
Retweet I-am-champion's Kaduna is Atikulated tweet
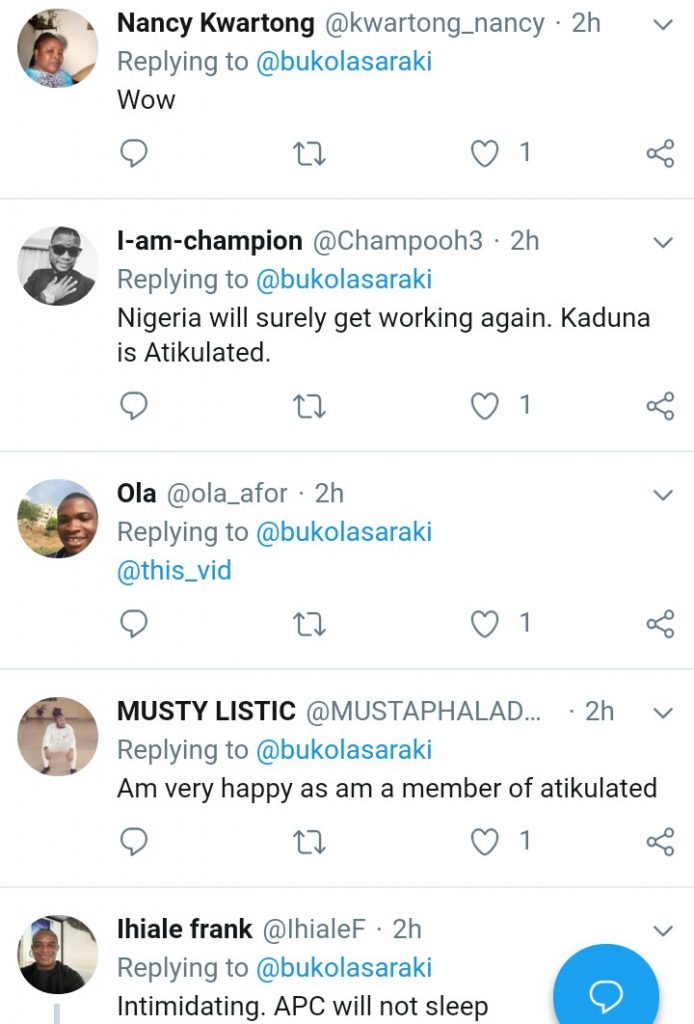click(309, 405)
